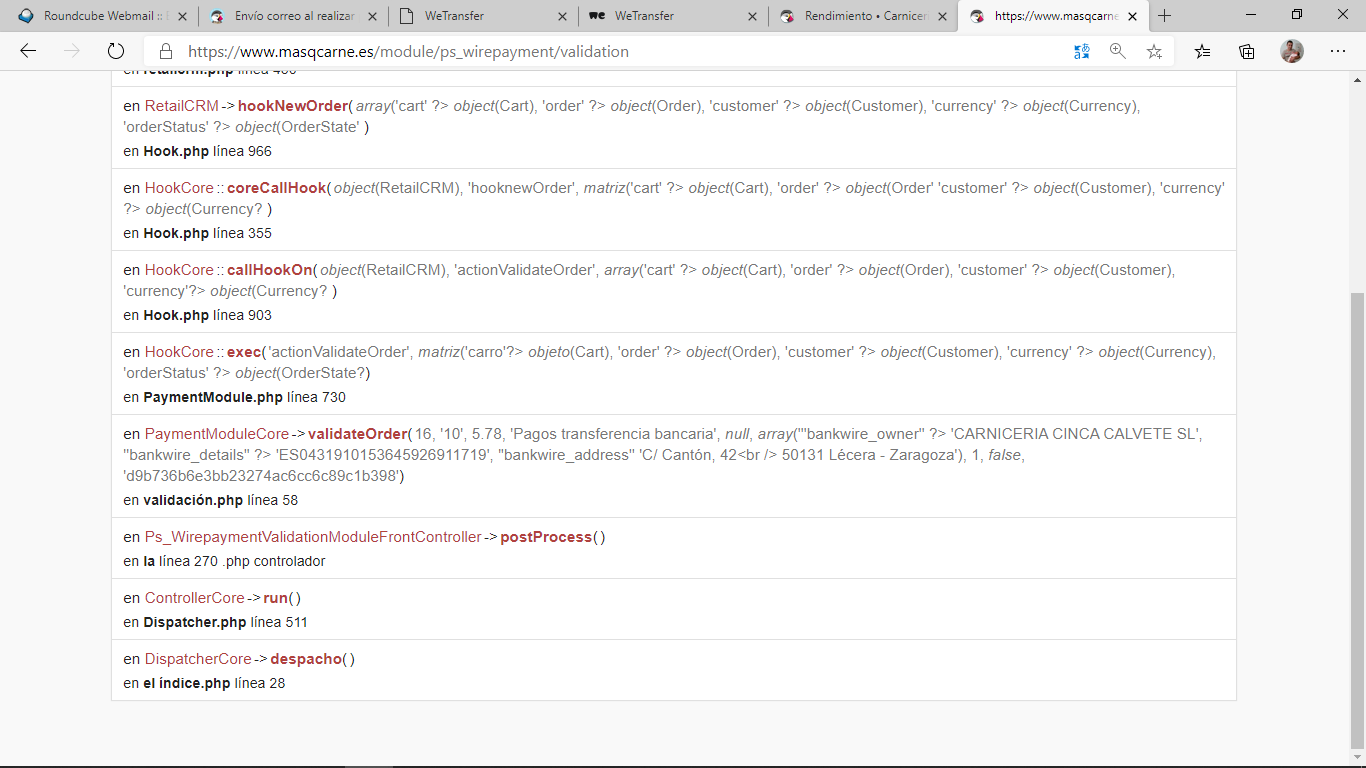
Task: Close the active masqcarne tab
Action: 1132,16
